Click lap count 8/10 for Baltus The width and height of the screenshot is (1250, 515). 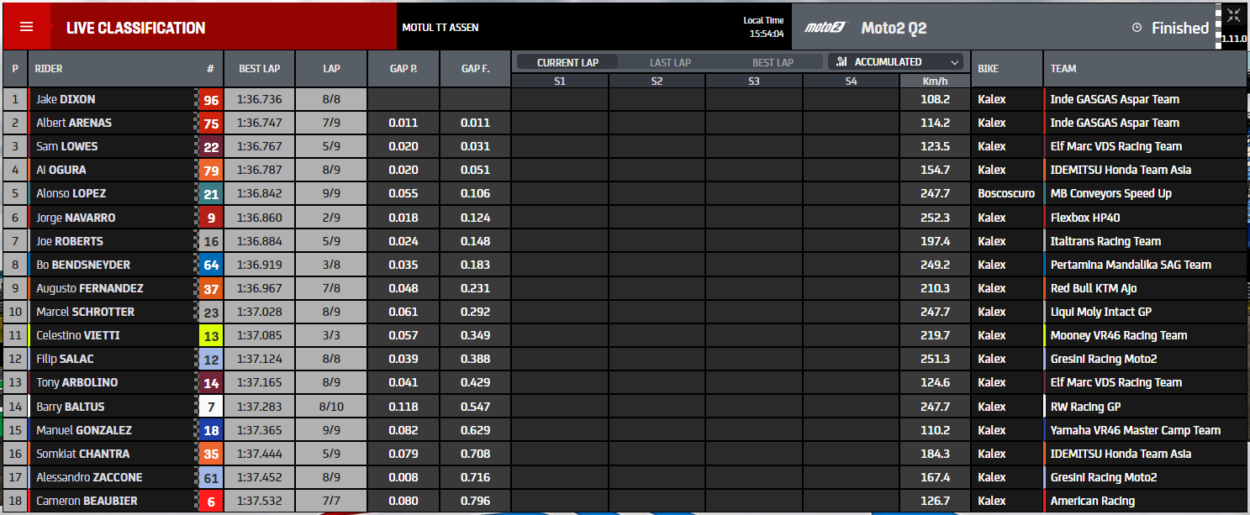(331, 407)
